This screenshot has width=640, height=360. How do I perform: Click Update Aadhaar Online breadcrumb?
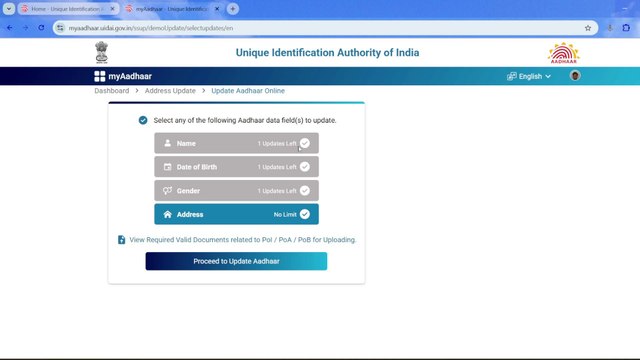click(x=248, y=91)
